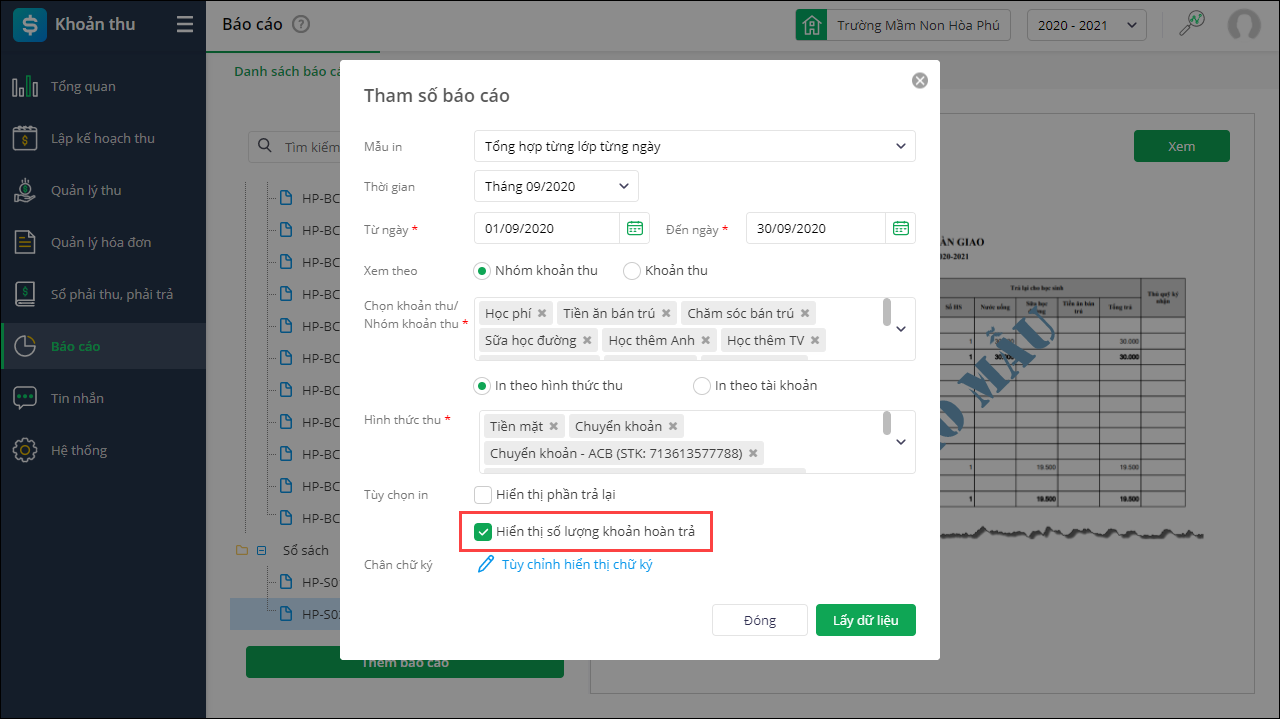Open the Đến ngày calendar picker icon
Screen dimensions: 1280x719
click(900, 228)
